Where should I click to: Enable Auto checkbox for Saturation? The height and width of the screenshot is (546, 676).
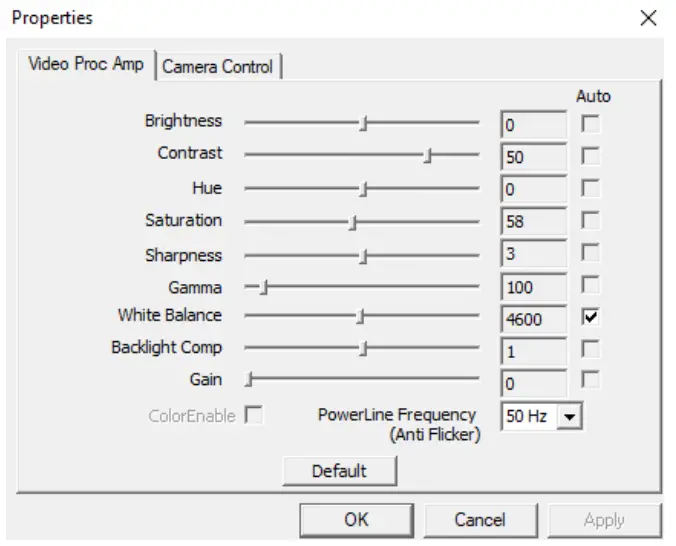592,221
